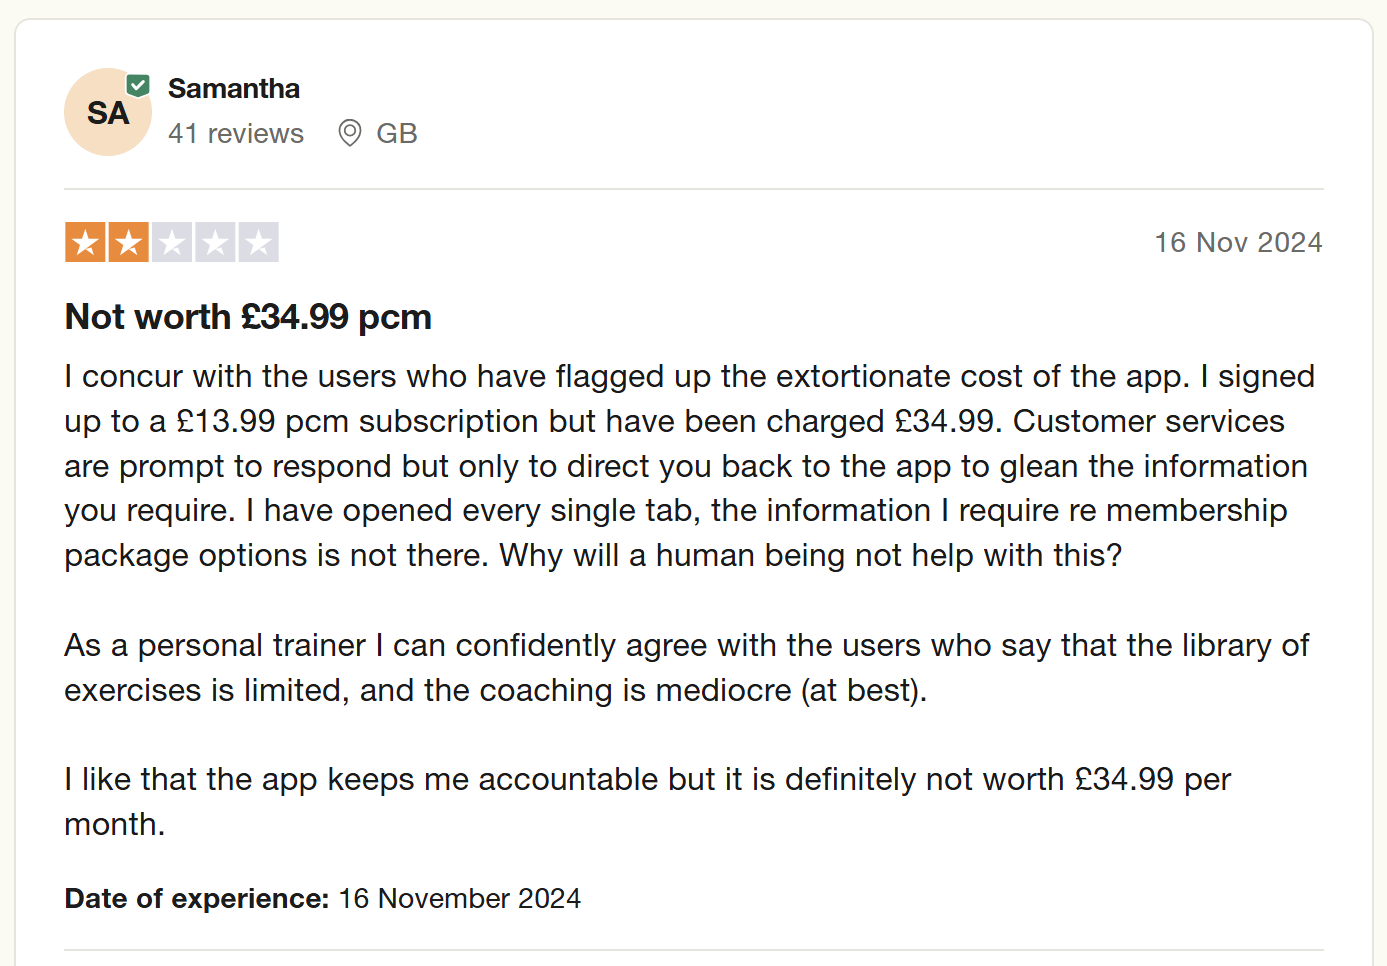The height and width of the screenshot is (966, 1387).
Task: Click the first review paragraph about extortionate cost
Action: tap(690, 465)
